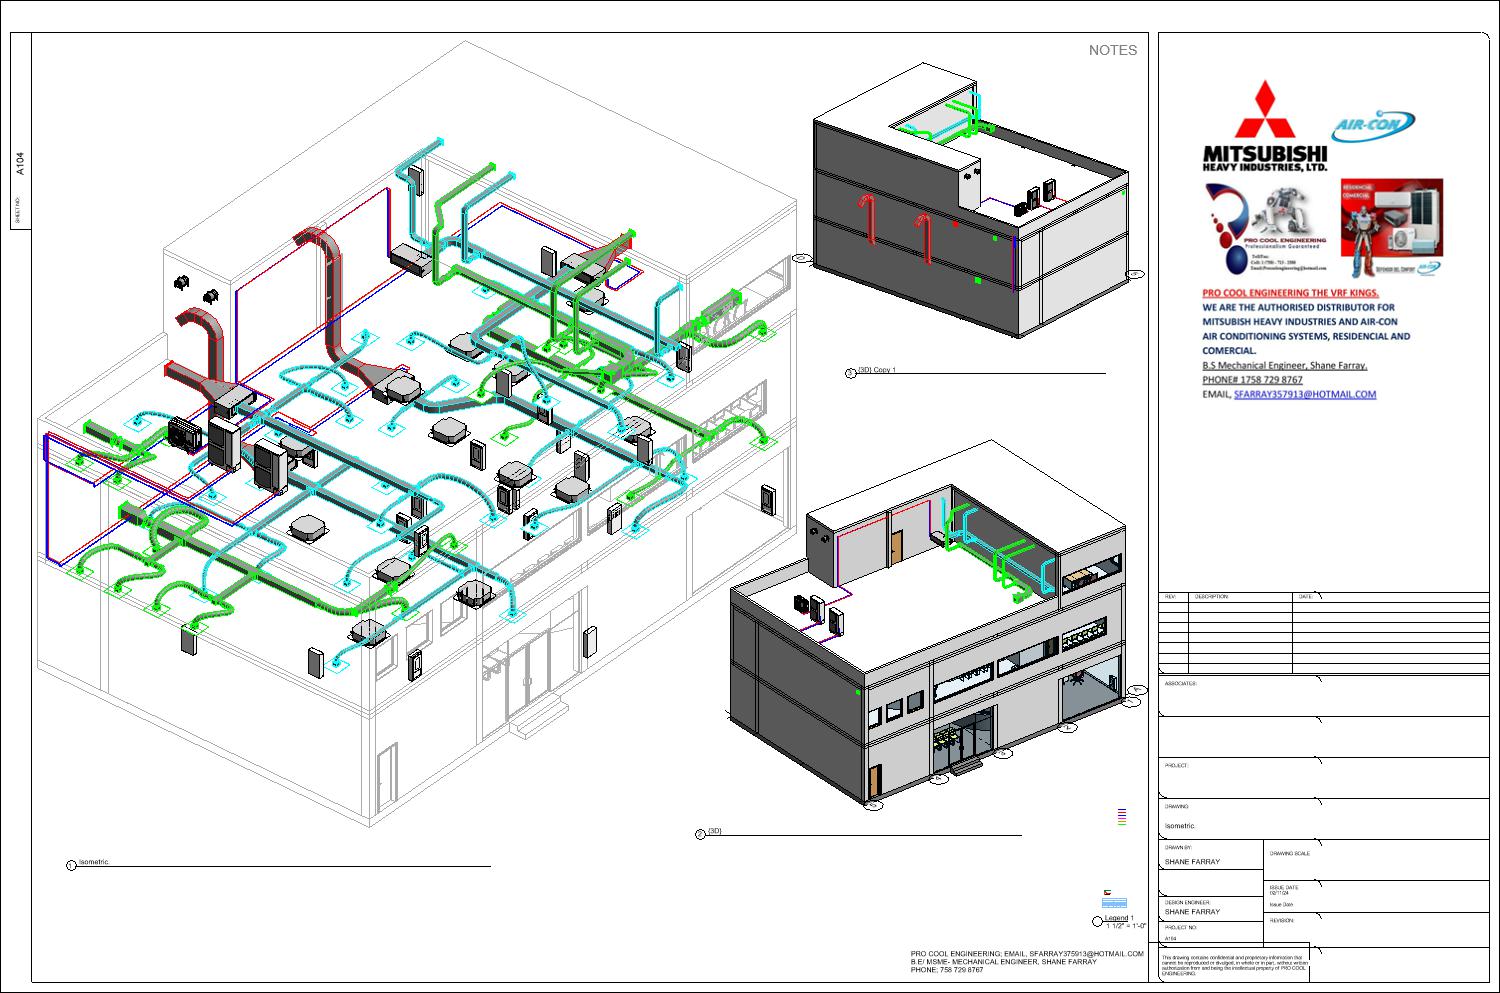Click the colored line legend near {3D} view
Image resolution: width=1500 pixels, height=993 pixels.
coord(1122,817)
